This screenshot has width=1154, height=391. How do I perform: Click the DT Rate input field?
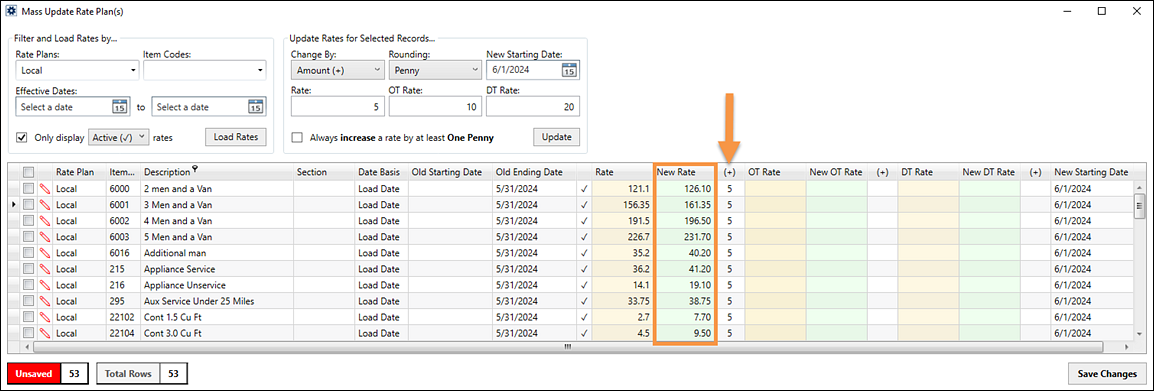(533, 107)
